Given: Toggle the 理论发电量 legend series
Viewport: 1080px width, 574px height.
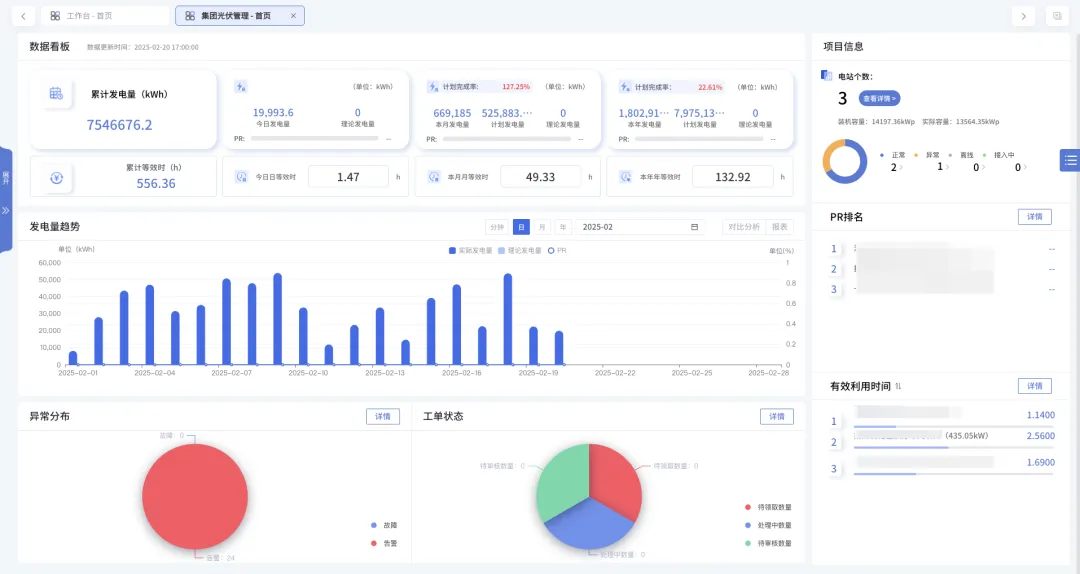Looking at the screenshot, I should click(x=520, y=251).
